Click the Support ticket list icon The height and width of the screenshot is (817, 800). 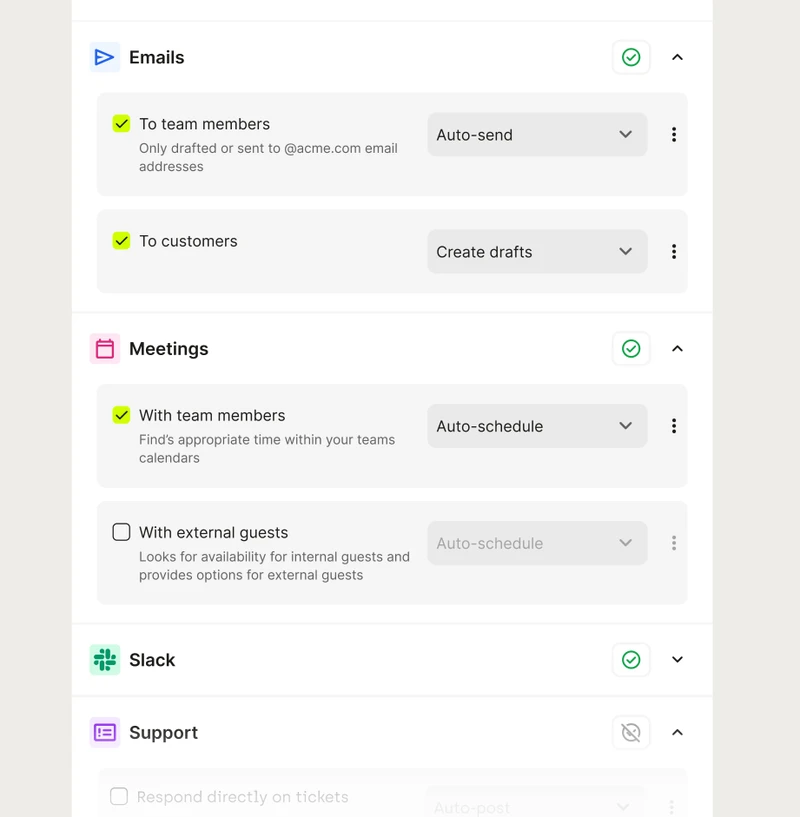pos(105,733)
